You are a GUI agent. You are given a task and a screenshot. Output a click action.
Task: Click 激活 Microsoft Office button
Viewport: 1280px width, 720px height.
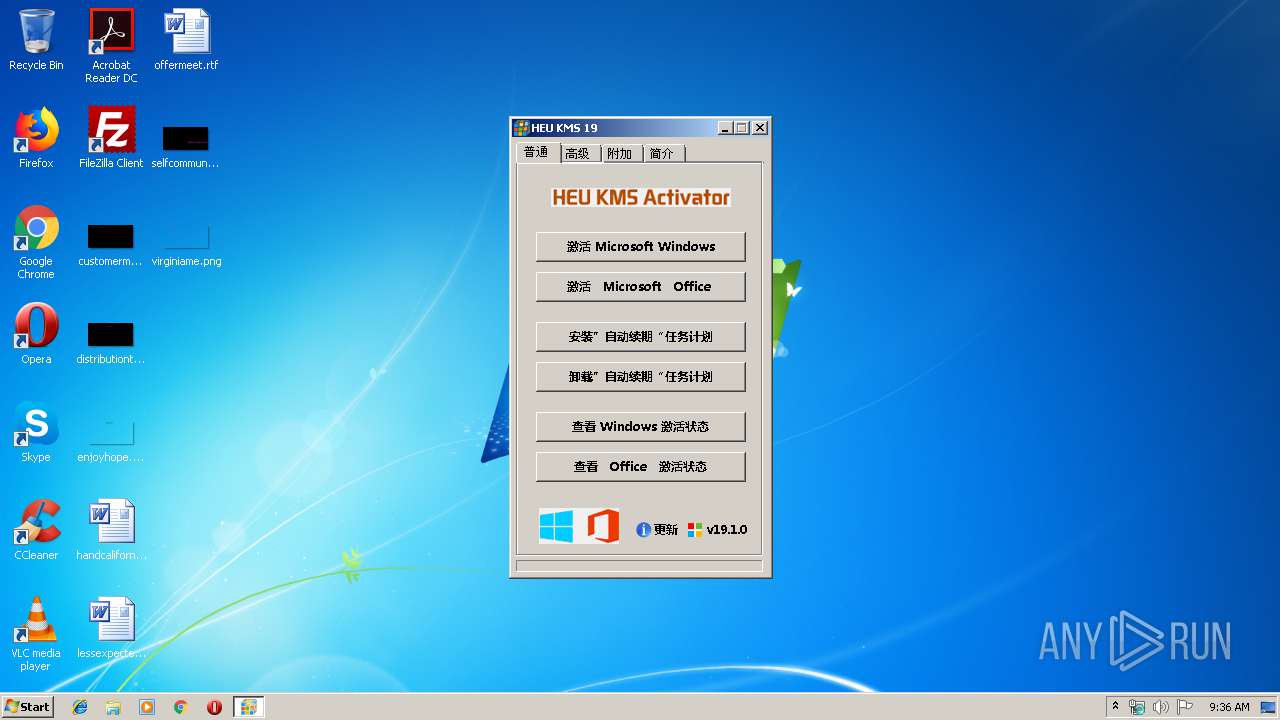(x=641, y=287)
